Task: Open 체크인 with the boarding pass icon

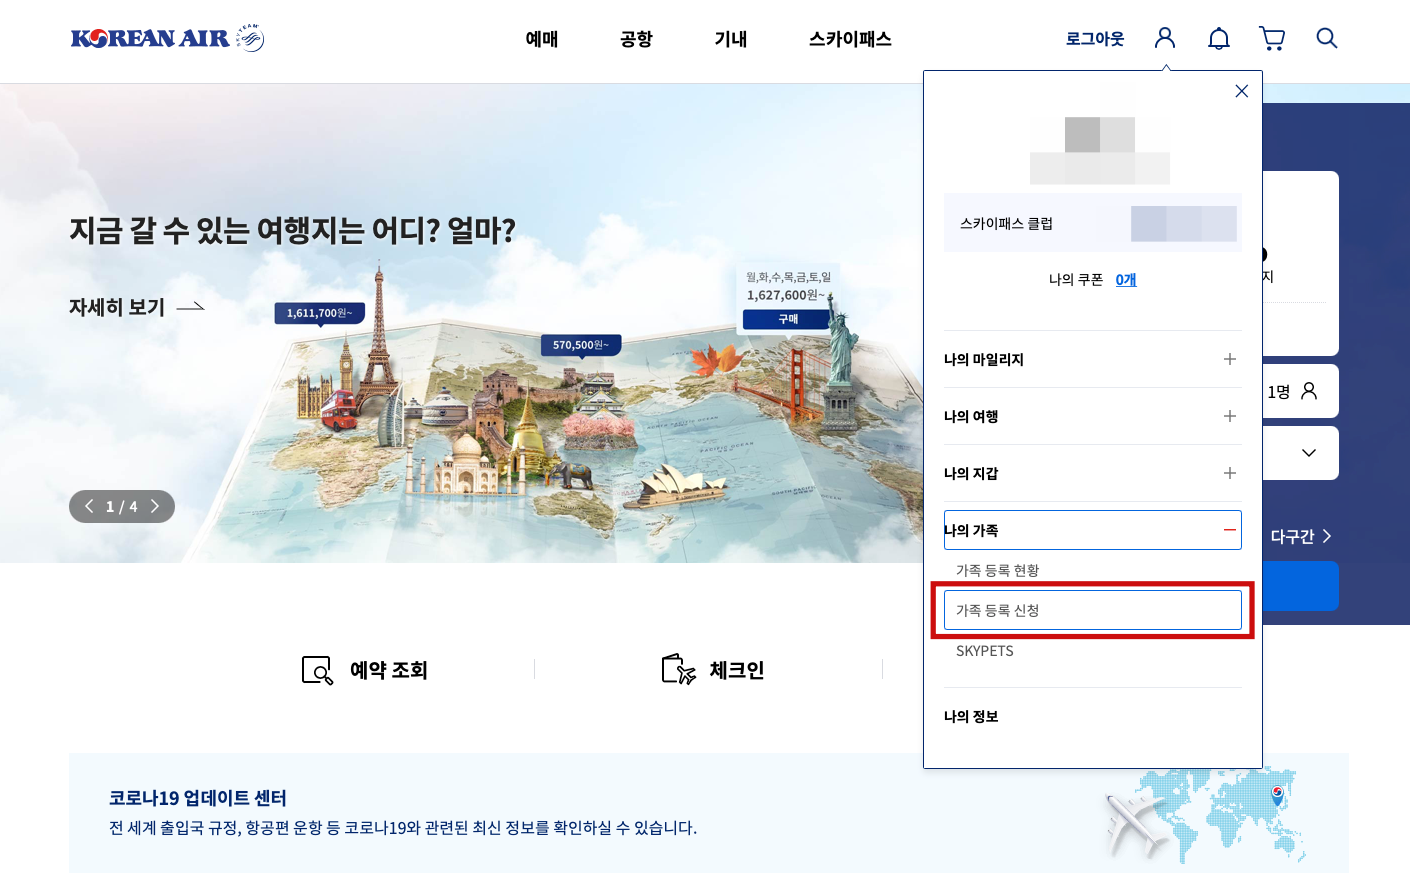Action: point(714,670)
